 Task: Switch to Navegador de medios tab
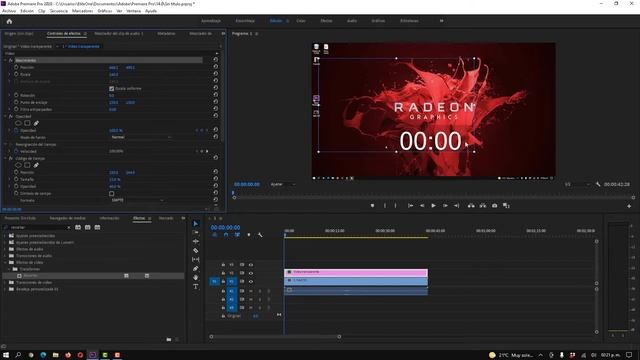pyautogui.click(x=67, y=218)
